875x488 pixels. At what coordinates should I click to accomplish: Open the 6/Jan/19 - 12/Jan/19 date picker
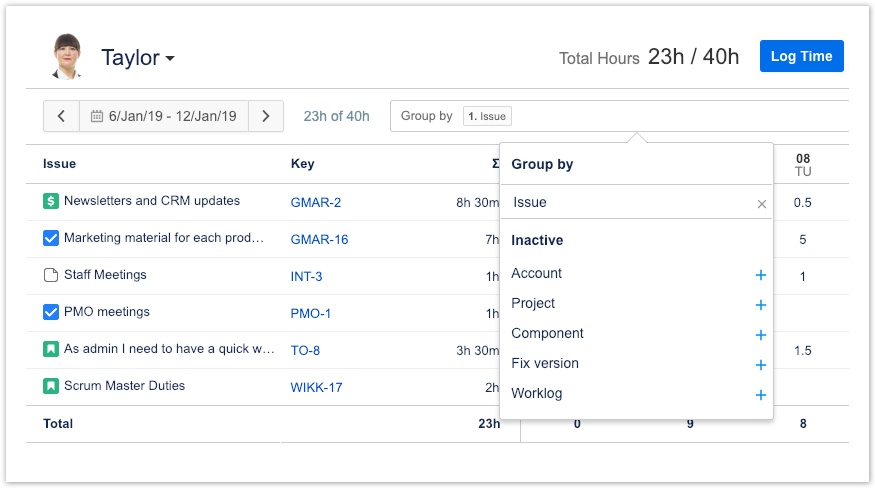click(x=163, y=116)
